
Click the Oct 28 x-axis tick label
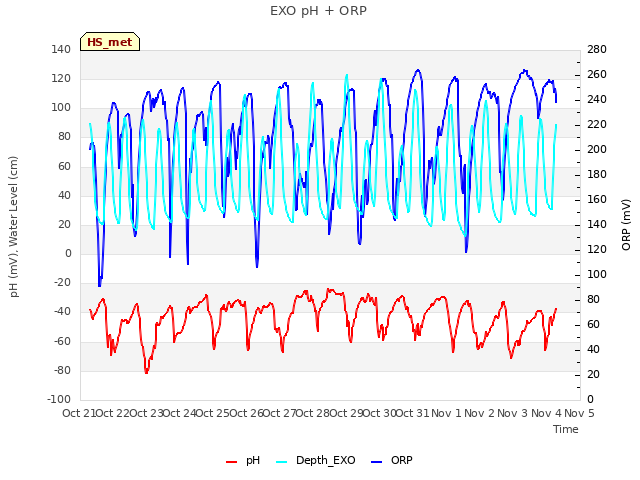pos(313,413)
